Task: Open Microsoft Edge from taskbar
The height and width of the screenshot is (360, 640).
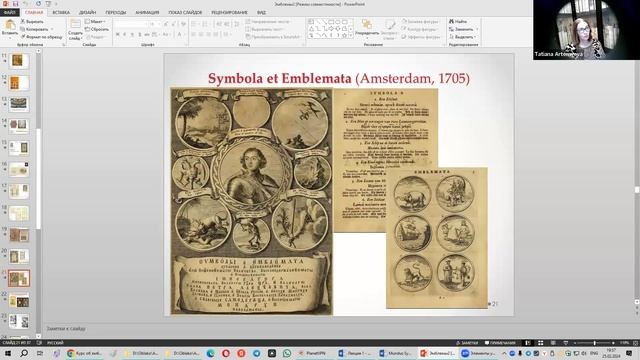Action: pos(211,353)
